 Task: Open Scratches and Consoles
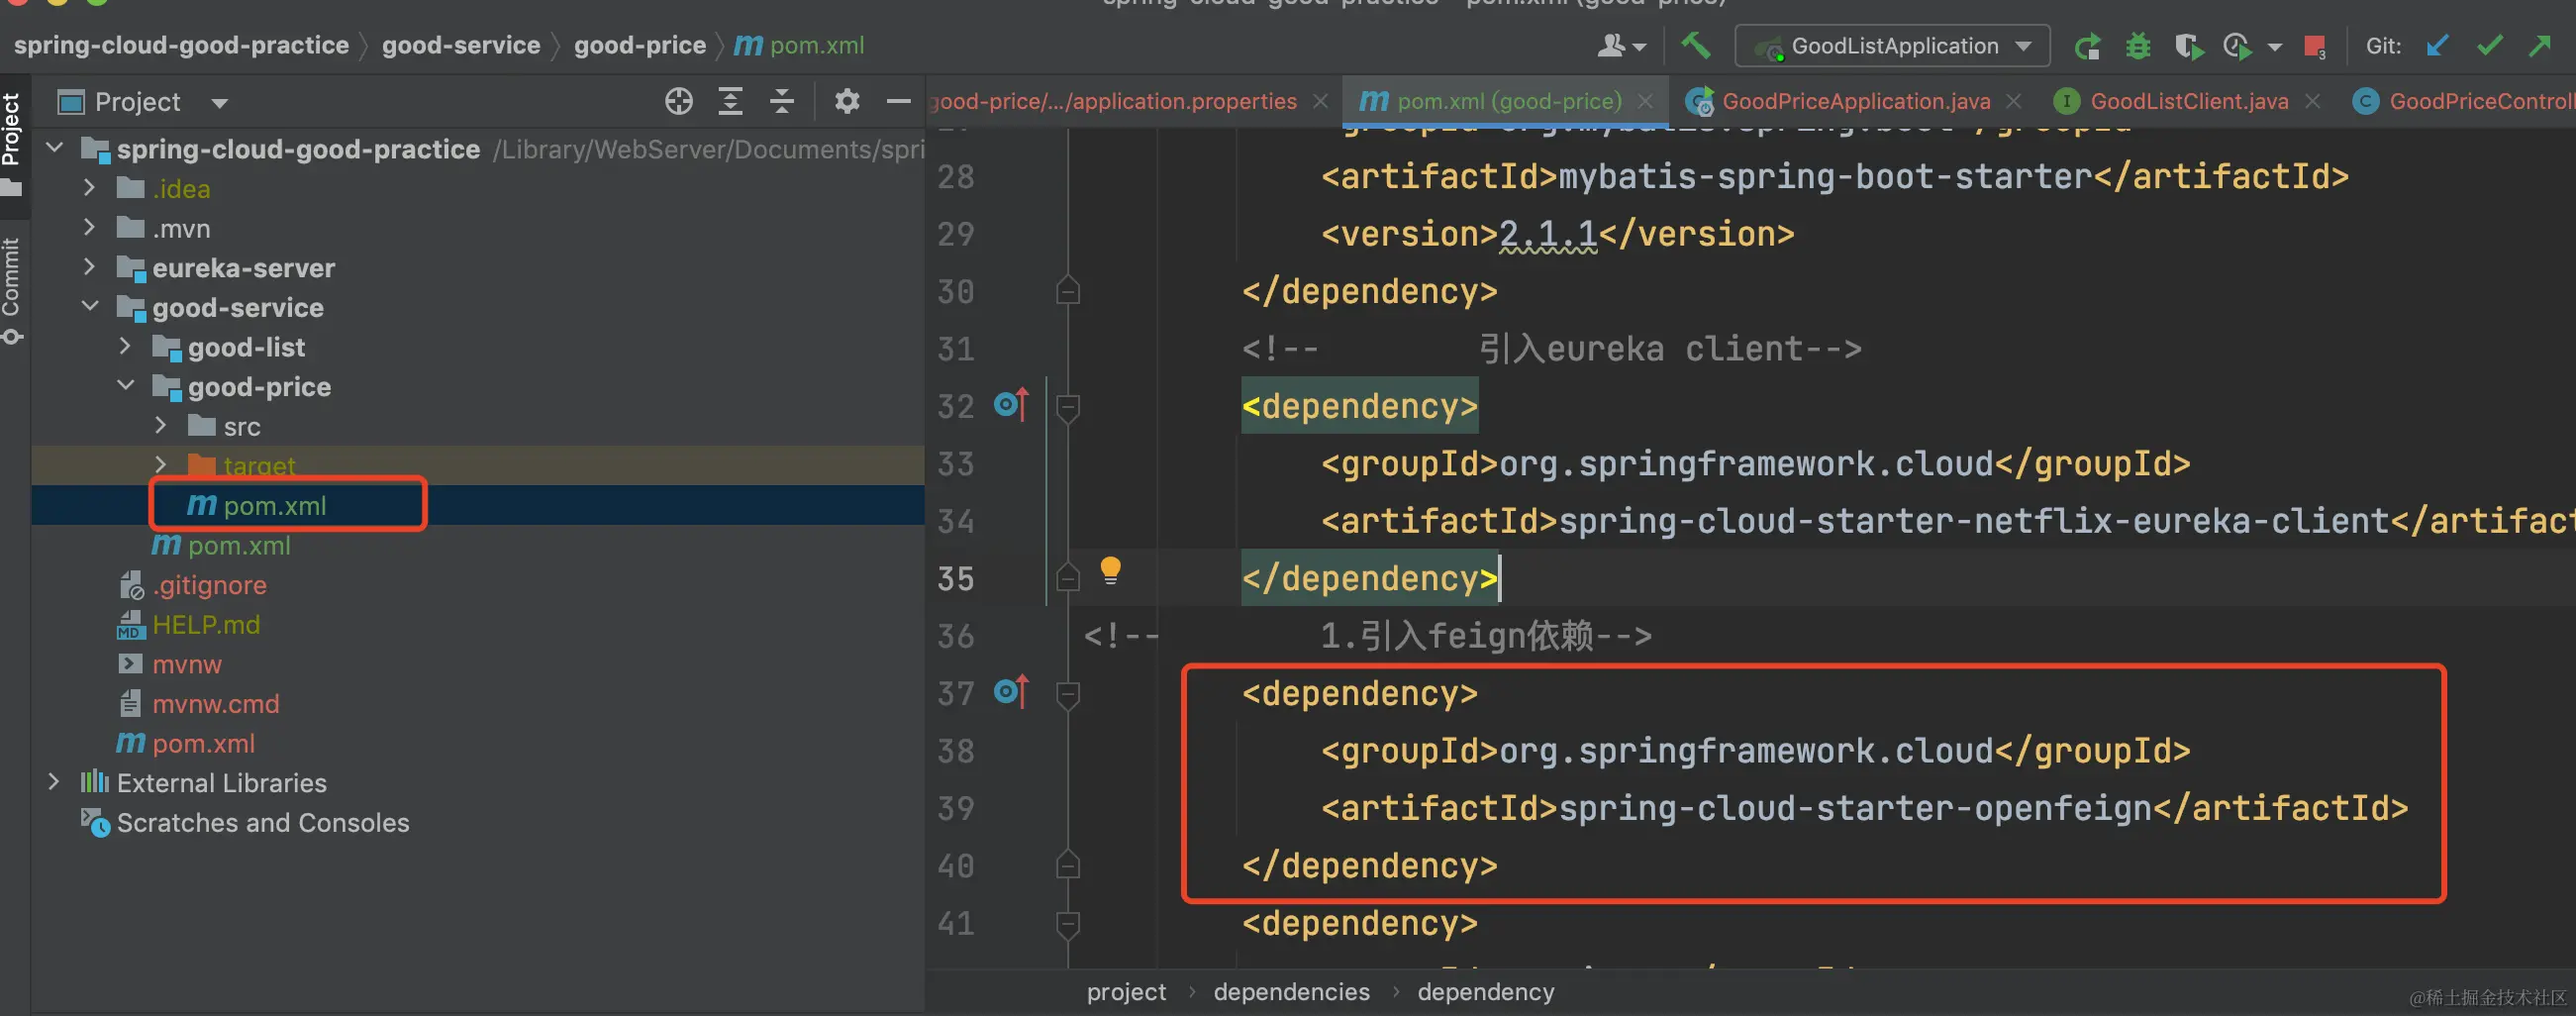263,822
